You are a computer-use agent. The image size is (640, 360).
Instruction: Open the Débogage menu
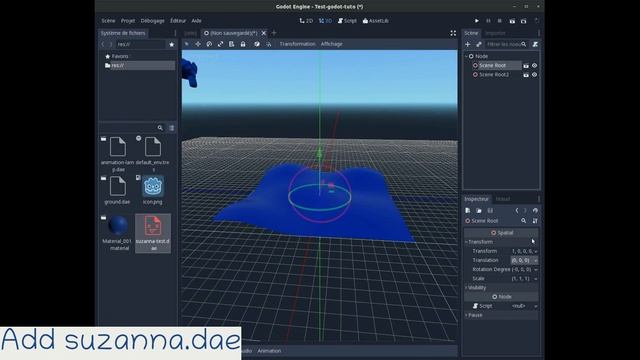[x=153, y=21]
